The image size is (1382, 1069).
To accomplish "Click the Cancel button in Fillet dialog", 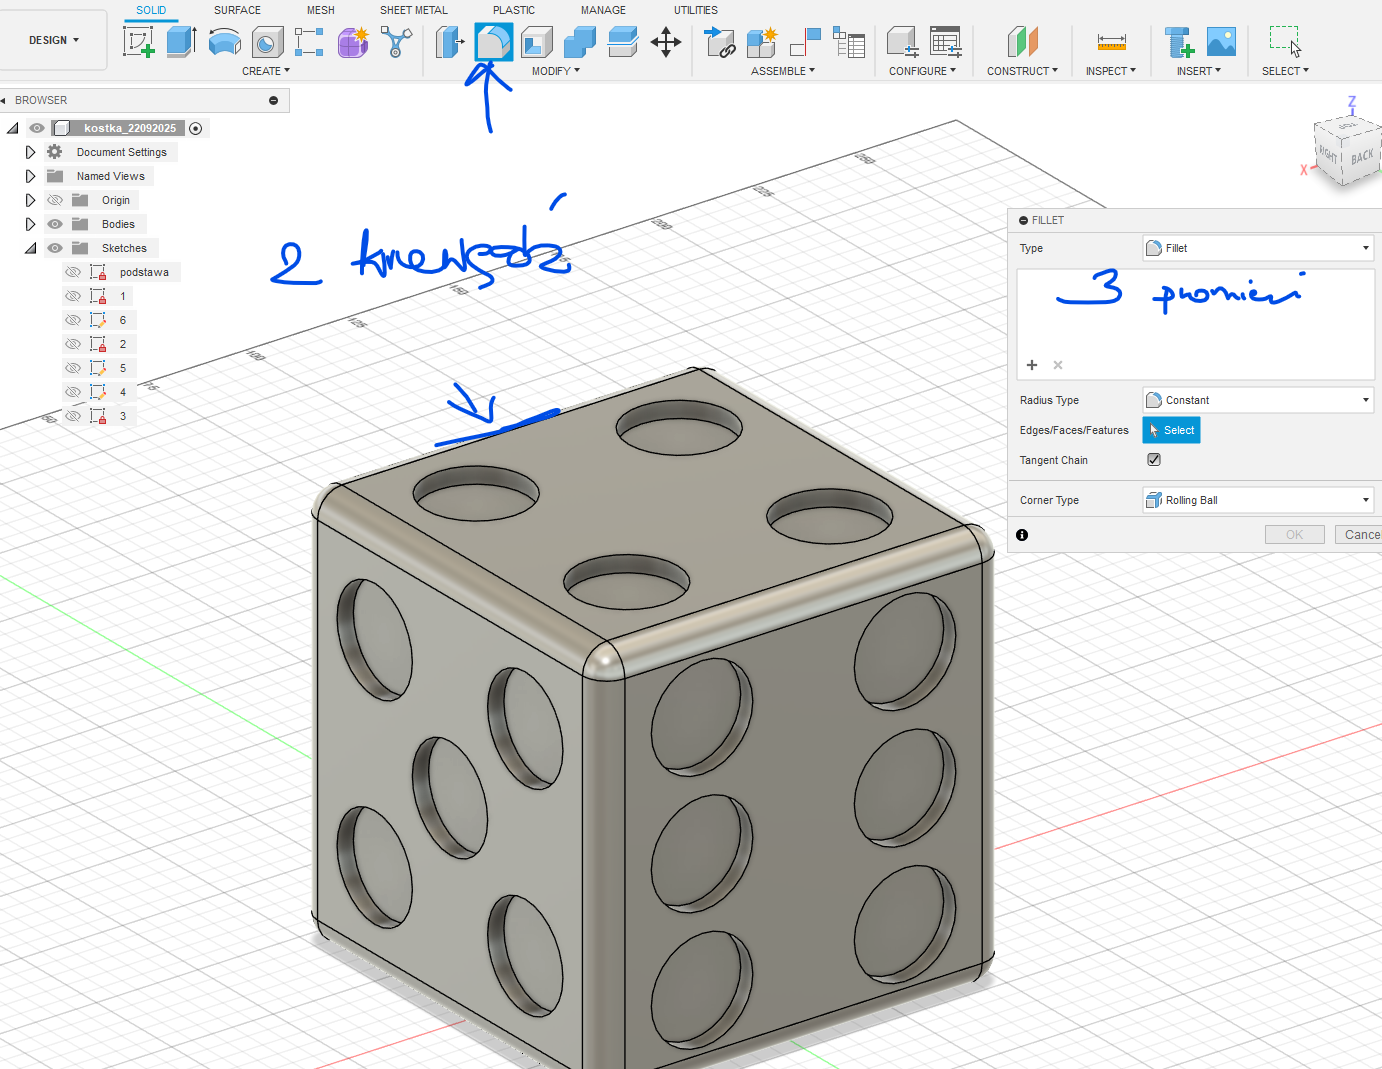I will [1359, 535].
